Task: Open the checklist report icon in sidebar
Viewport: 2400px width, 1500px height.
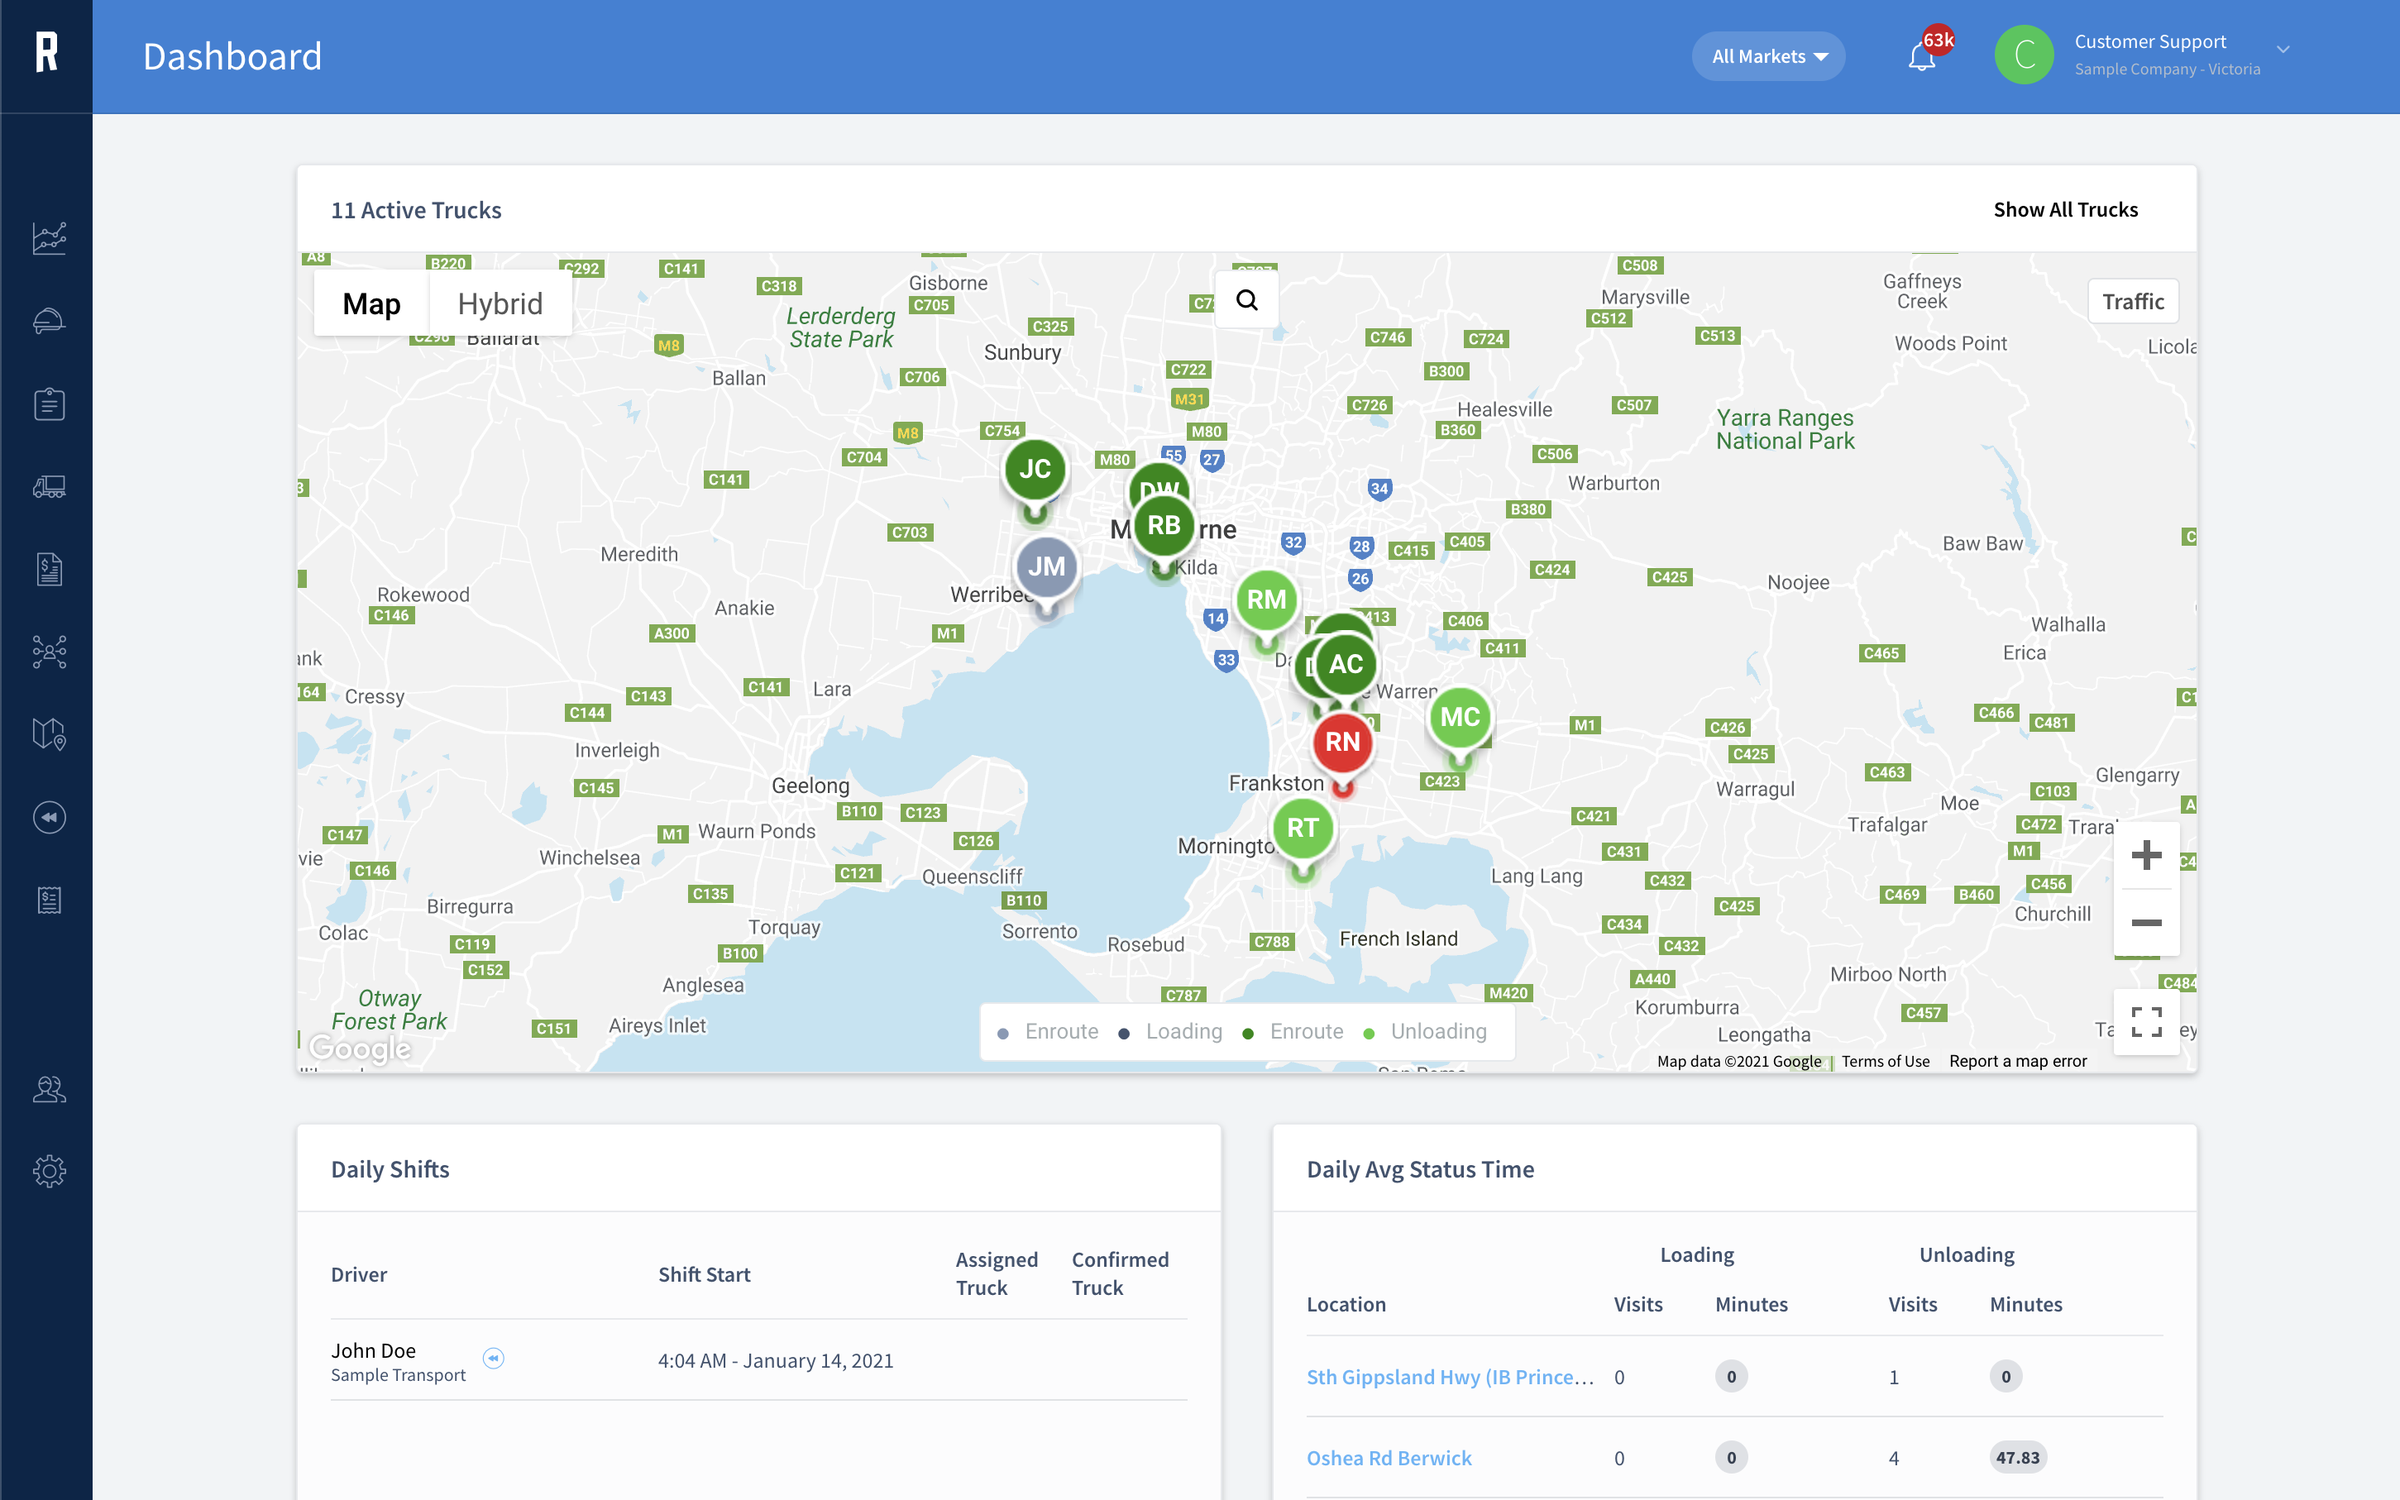Action: point(49,900)
